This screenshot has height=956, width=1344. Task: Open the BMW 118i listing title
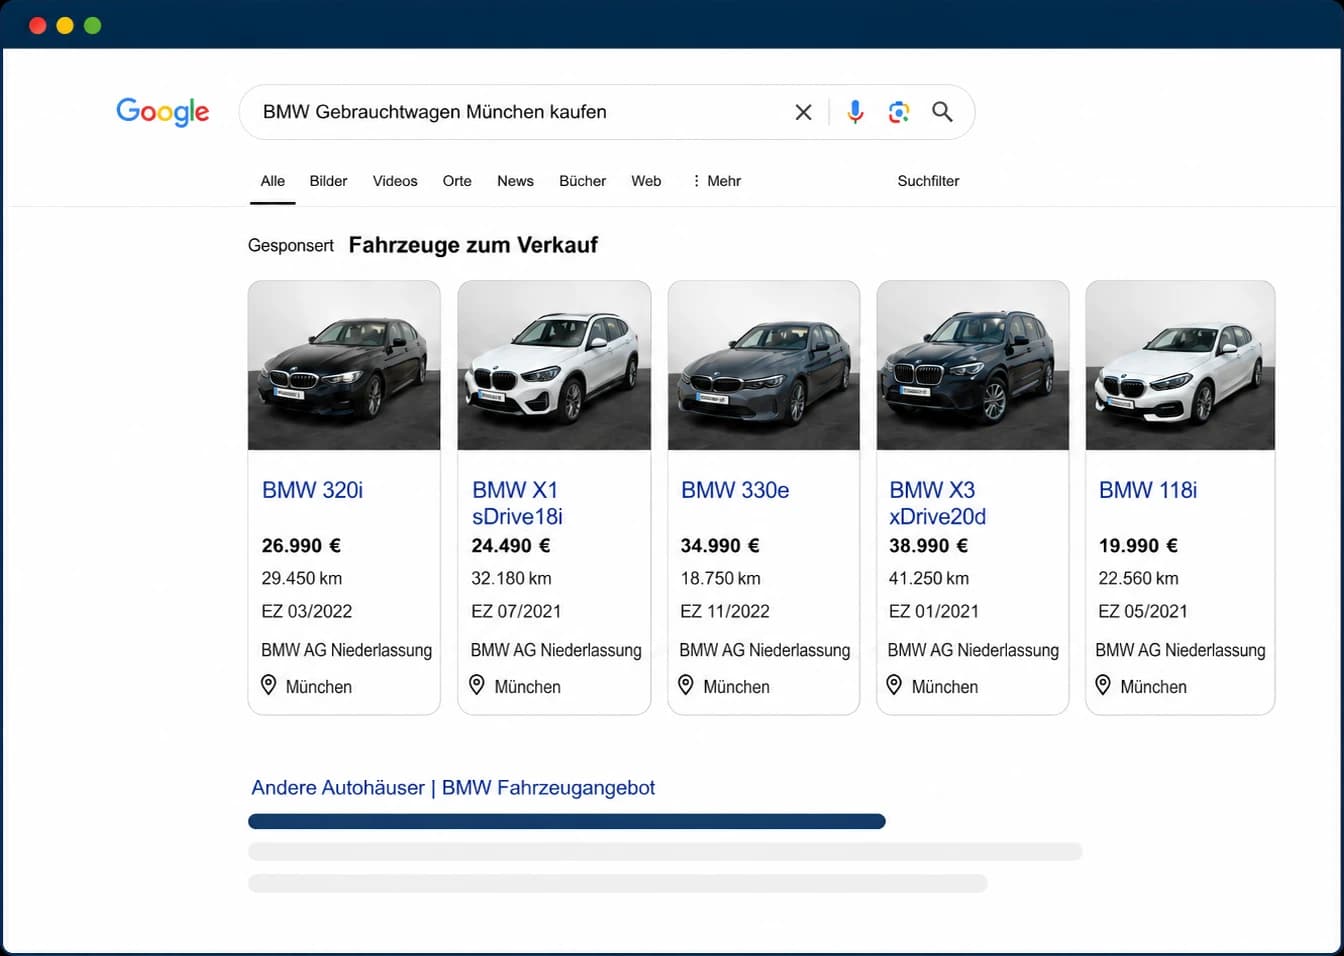(1148, 490)
